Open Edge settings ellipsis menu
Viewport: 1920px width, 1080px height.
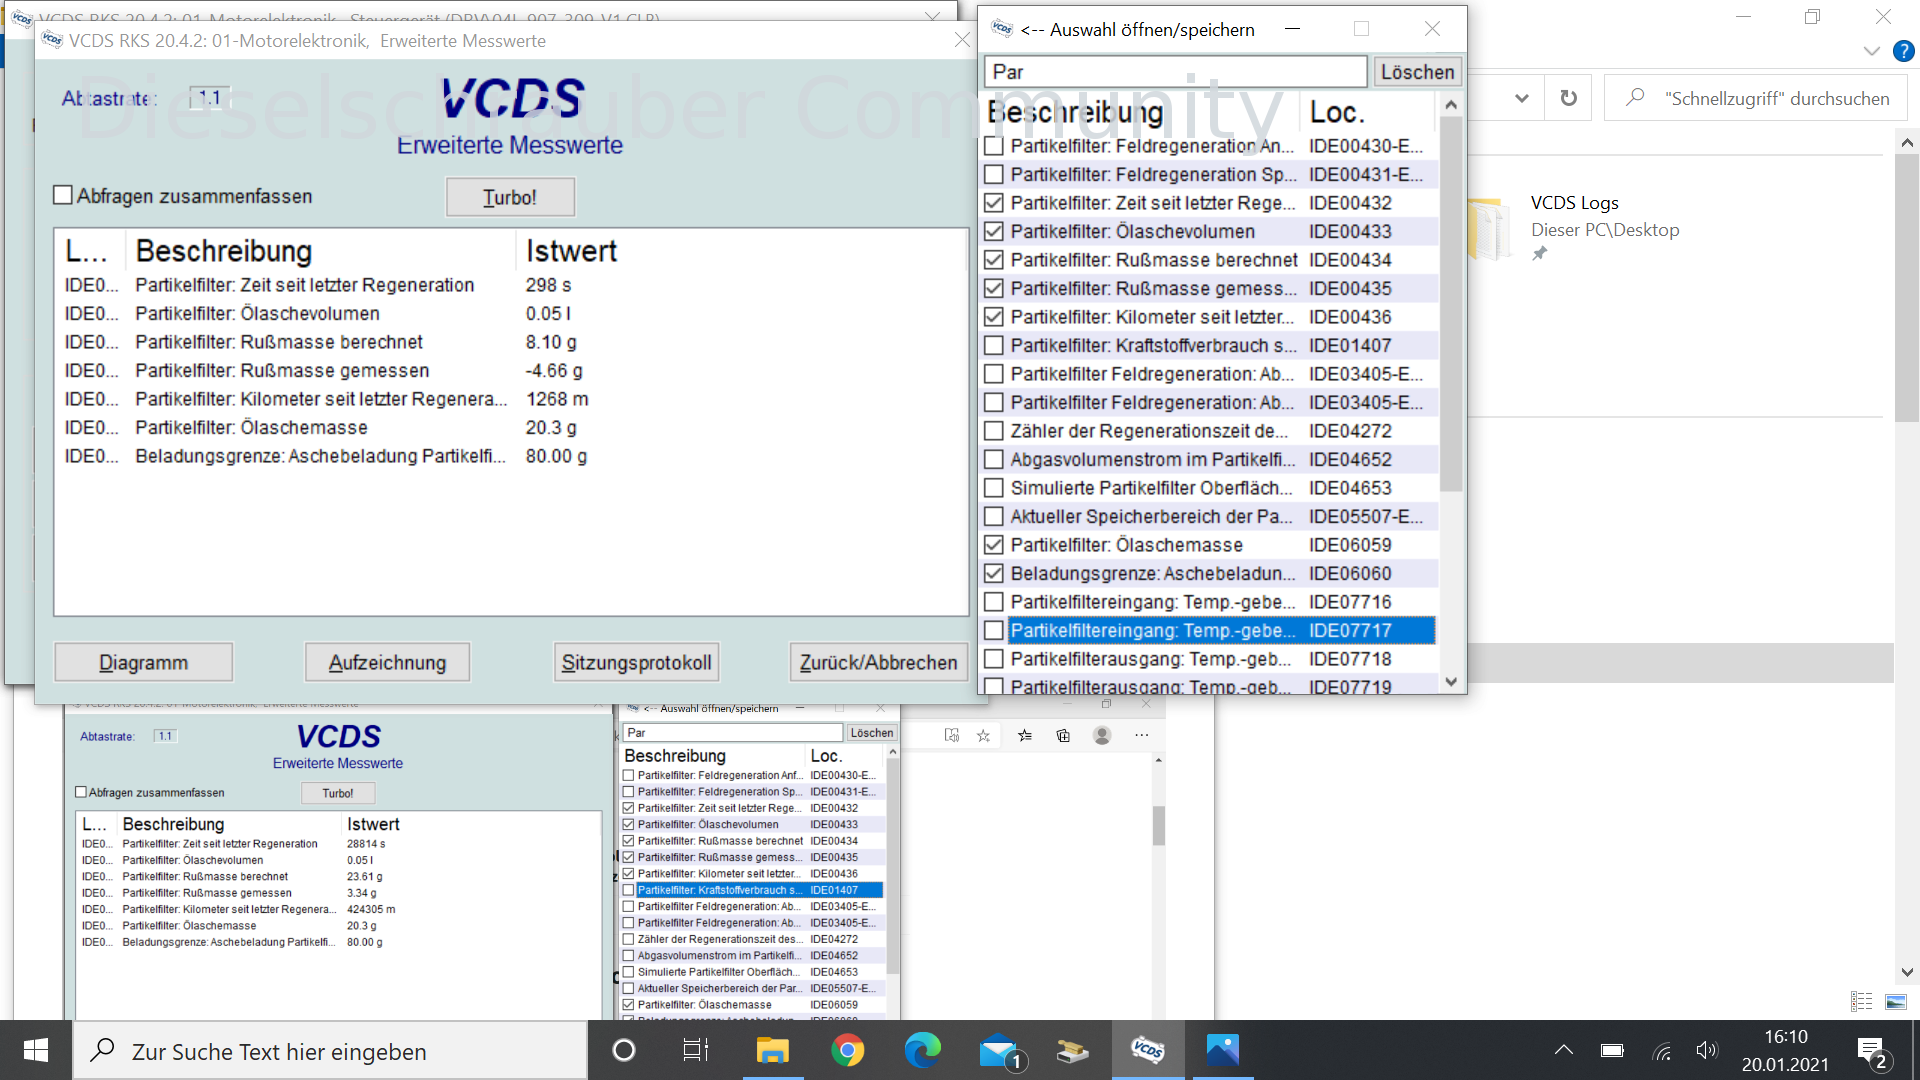[x=1141, y=735]
